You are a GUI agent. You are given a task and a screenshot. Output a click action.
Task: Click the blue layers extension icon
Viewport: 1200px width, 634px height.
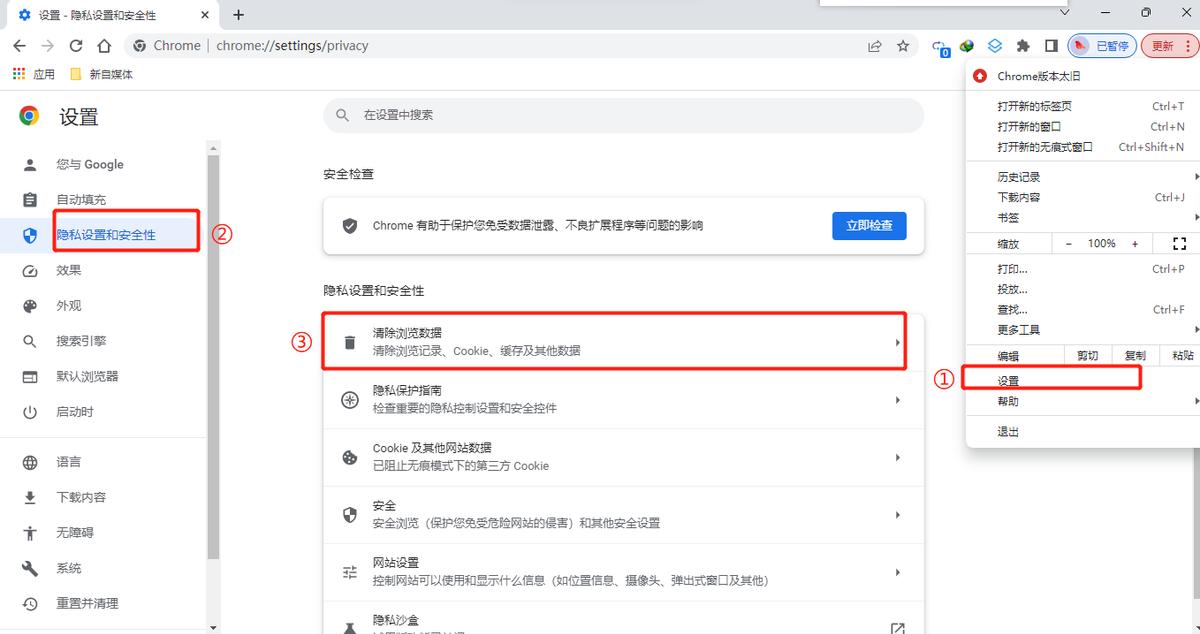pos(994,45)
